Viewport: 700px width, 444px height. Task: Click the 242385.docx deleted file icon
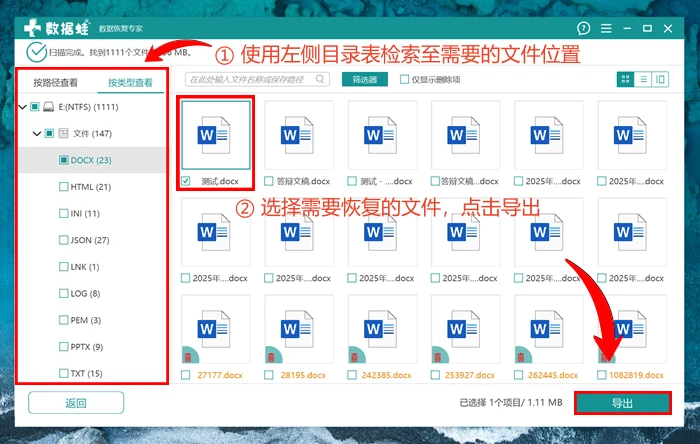pyautogui.click(x=382, y=330)
